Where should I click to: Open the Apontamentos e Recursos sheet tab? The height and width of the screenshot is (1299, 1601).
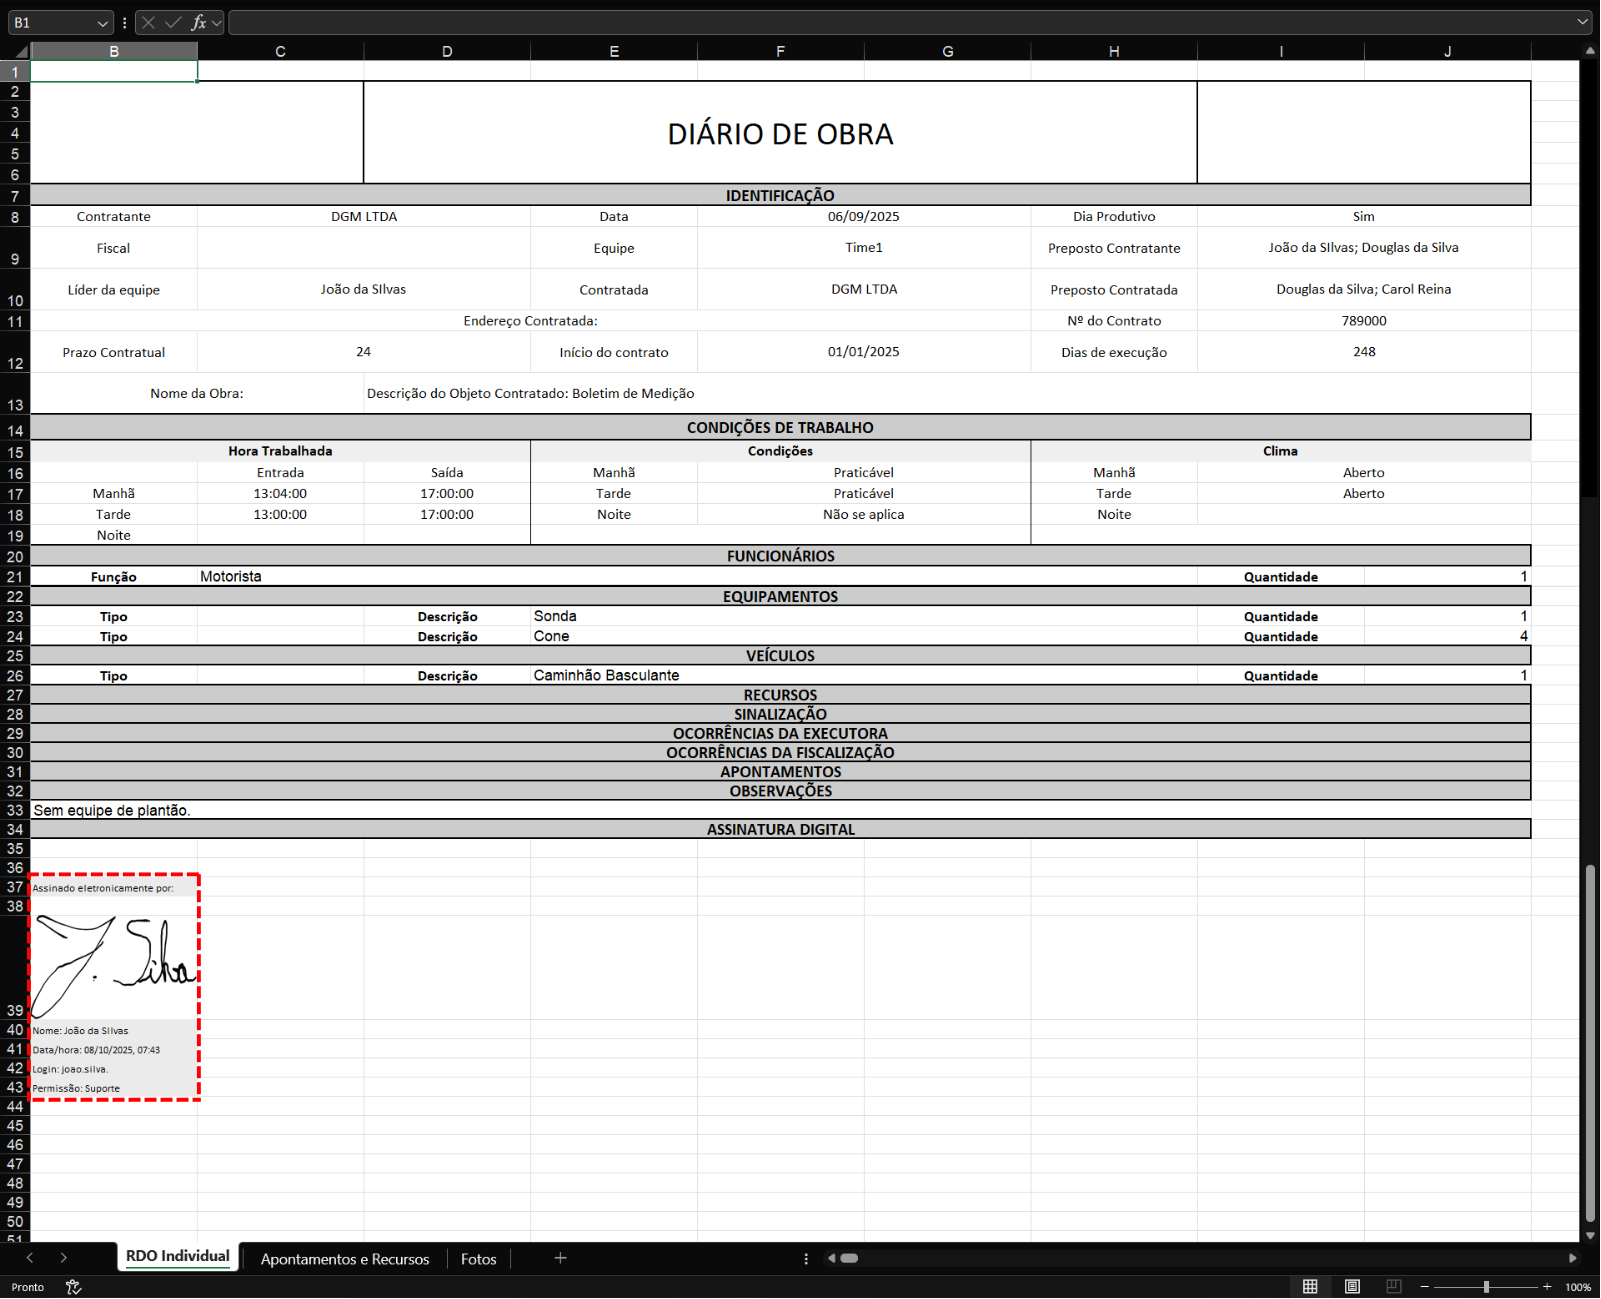click(345, 1259)
